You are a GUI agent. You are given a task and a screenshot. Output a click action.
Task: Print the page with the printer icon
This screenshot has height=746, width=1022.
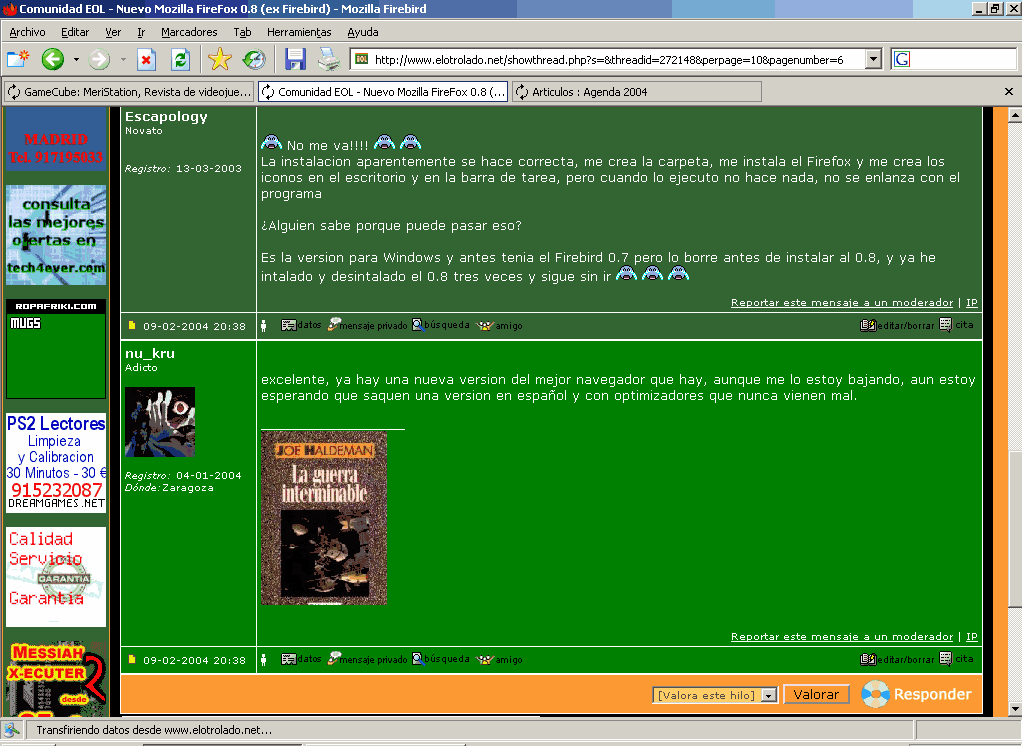328,59
